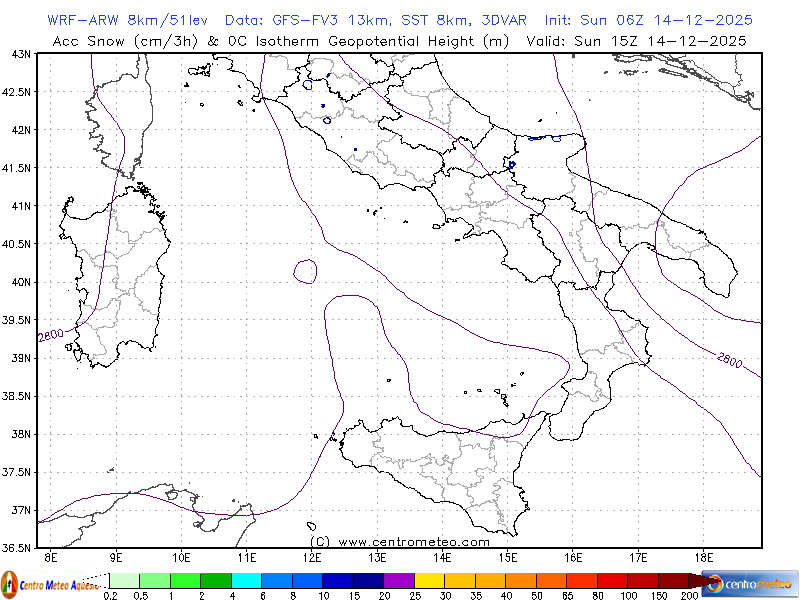Click the 2800 contour label near Sardinia
The height and width of the screenshot is (600, 800).
51,337
